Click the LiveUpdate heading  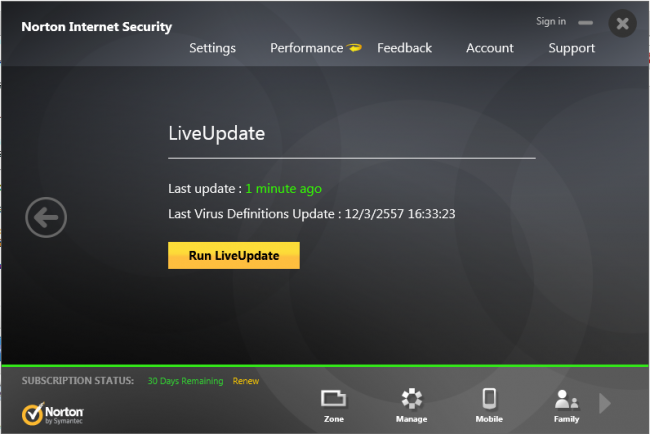tap(216, 134)
